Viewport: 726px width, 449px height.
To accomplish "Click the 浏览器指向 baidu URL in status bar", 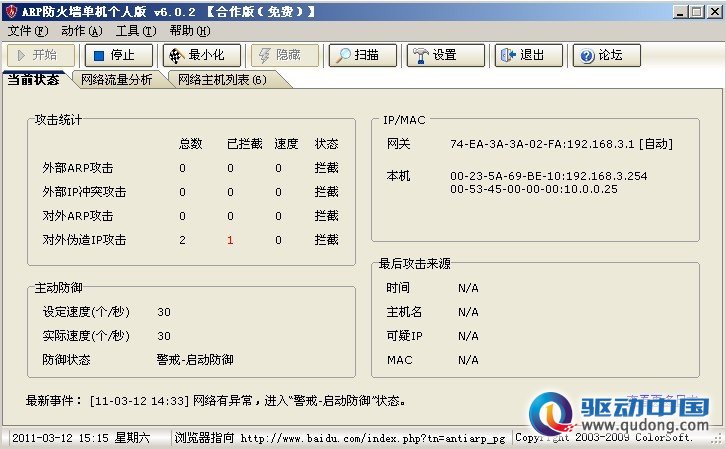I will (x=340, y=438).
